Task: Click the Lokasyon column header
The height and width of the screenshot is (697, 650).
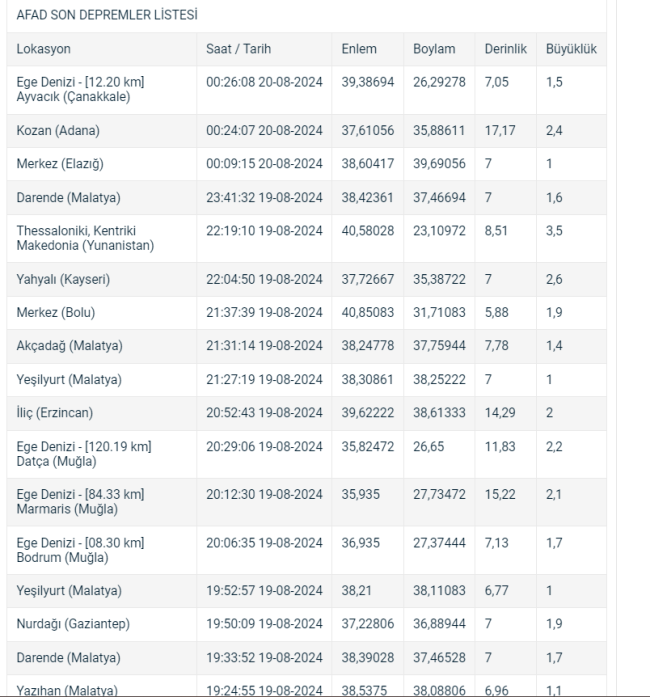Action: (x=44, y=49)
